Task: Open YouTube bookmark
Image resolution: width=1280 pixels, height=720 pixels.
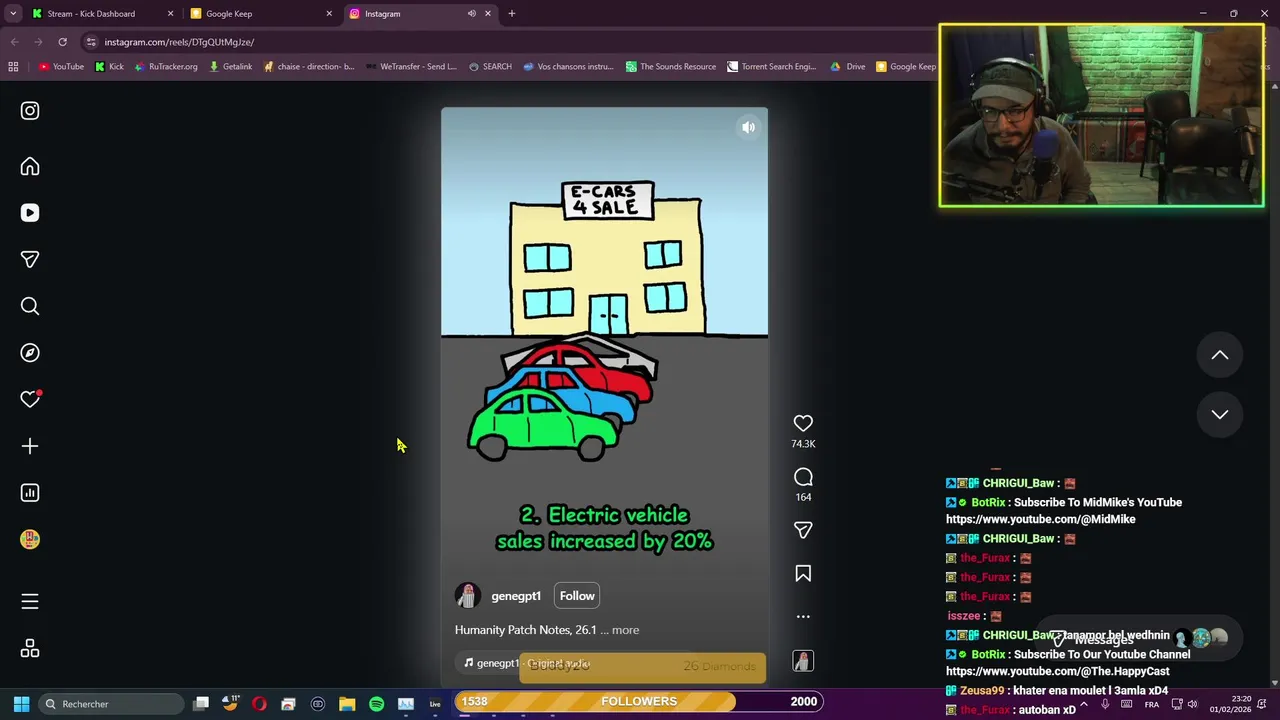Action: tap(61, 67)
